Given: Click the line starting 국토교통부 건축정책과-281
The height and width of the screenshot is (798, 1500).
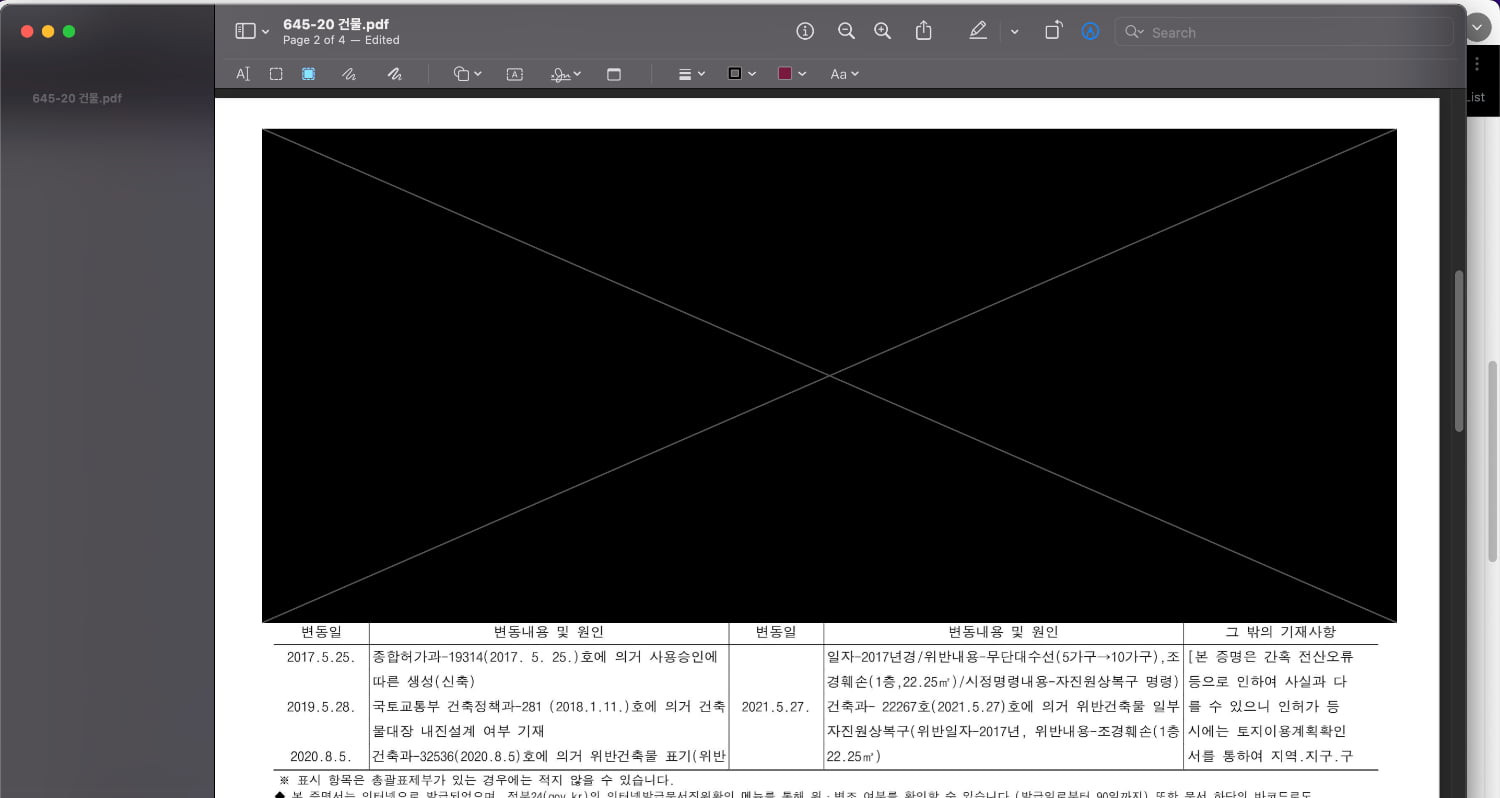Looking at the screenshot, I should click(548, 706).
